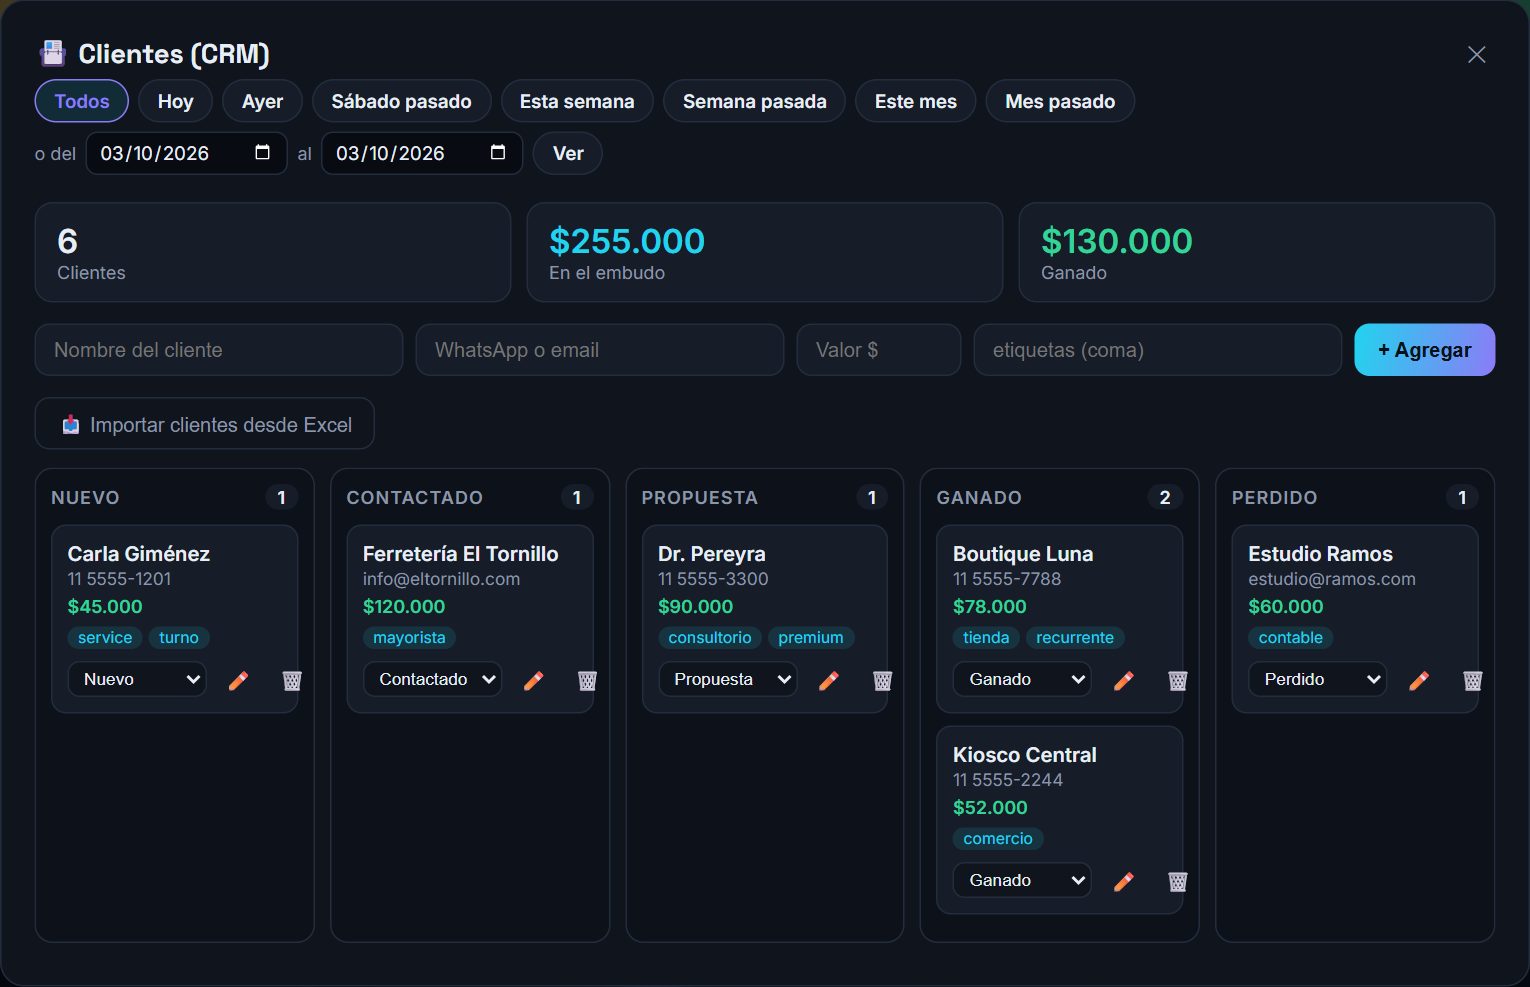Open Kiosco Central's status dropdown
The image size is (1530, 987).
(x=1022, y=880)
